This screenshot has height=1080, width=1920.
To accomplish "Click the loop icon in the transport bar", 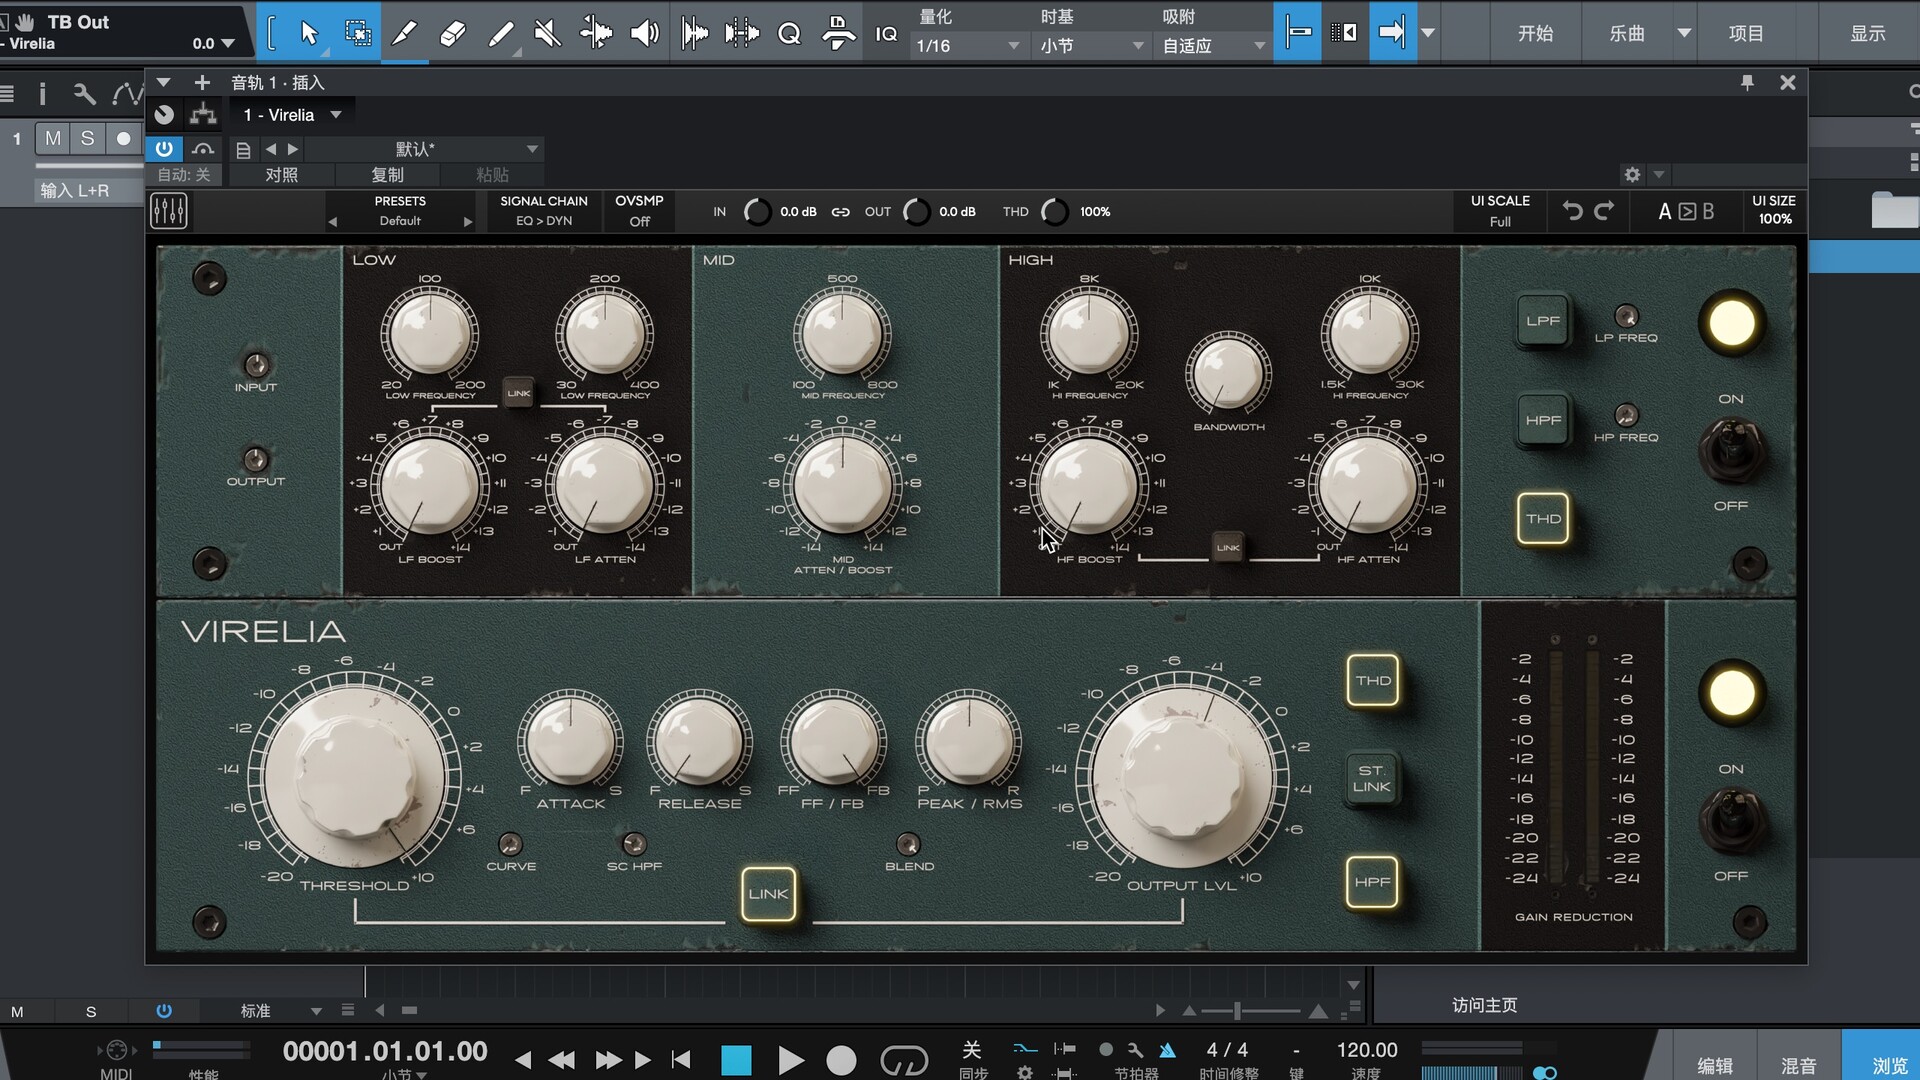I will [905, 1059].
